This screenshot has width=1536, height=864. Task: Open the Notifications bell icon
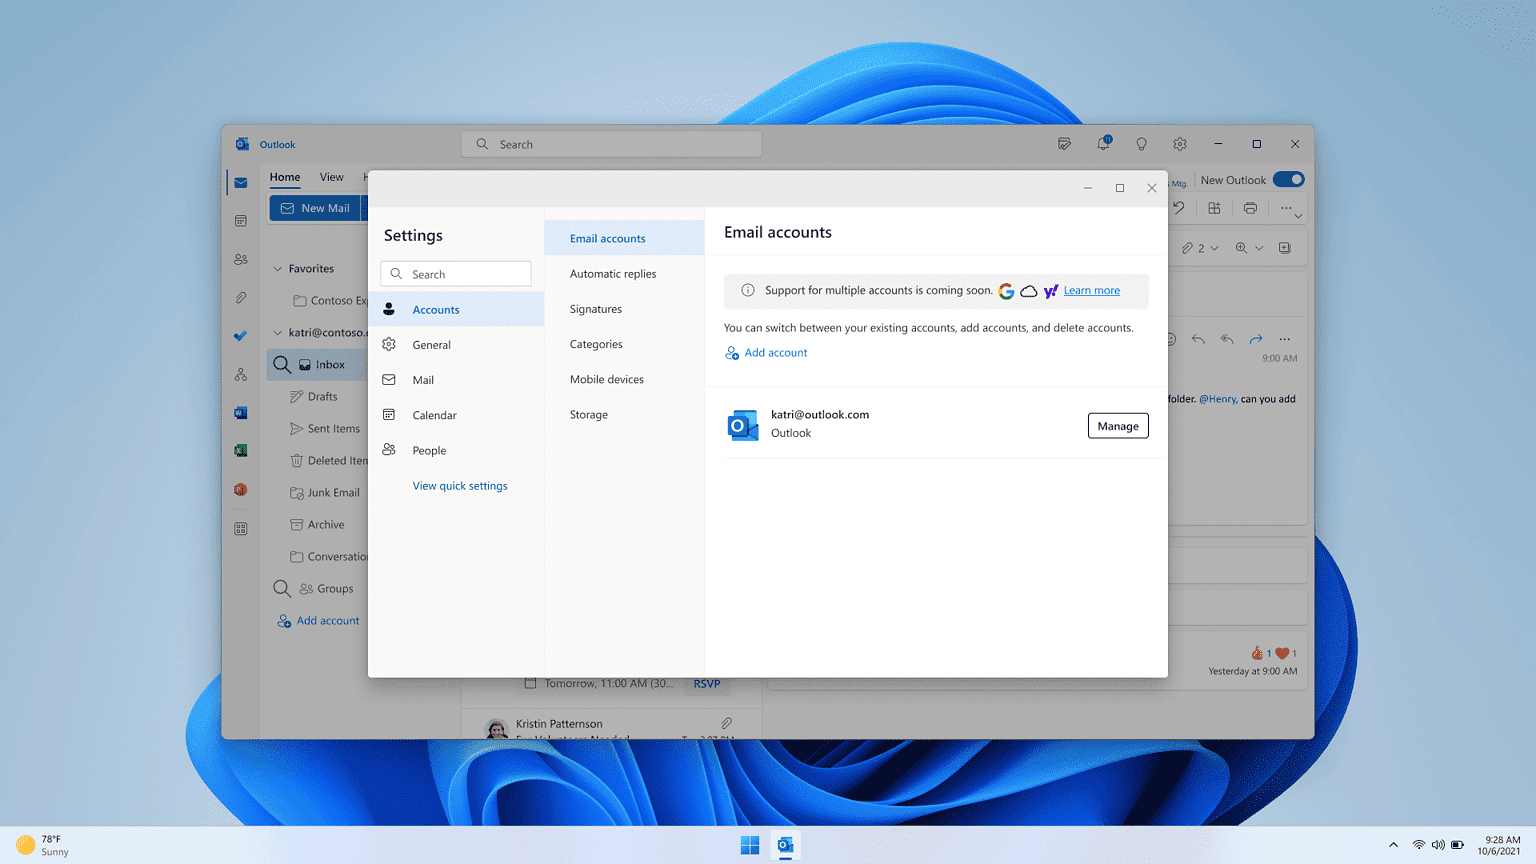pyautogui.click(x=1102, y=143)
